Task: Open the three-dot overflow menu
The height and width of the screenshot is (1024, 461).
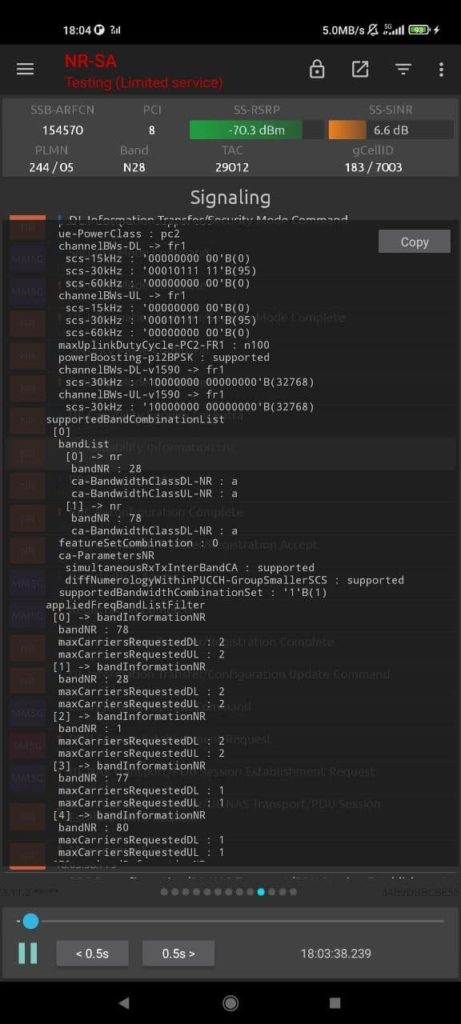Action: pos(441,69)
